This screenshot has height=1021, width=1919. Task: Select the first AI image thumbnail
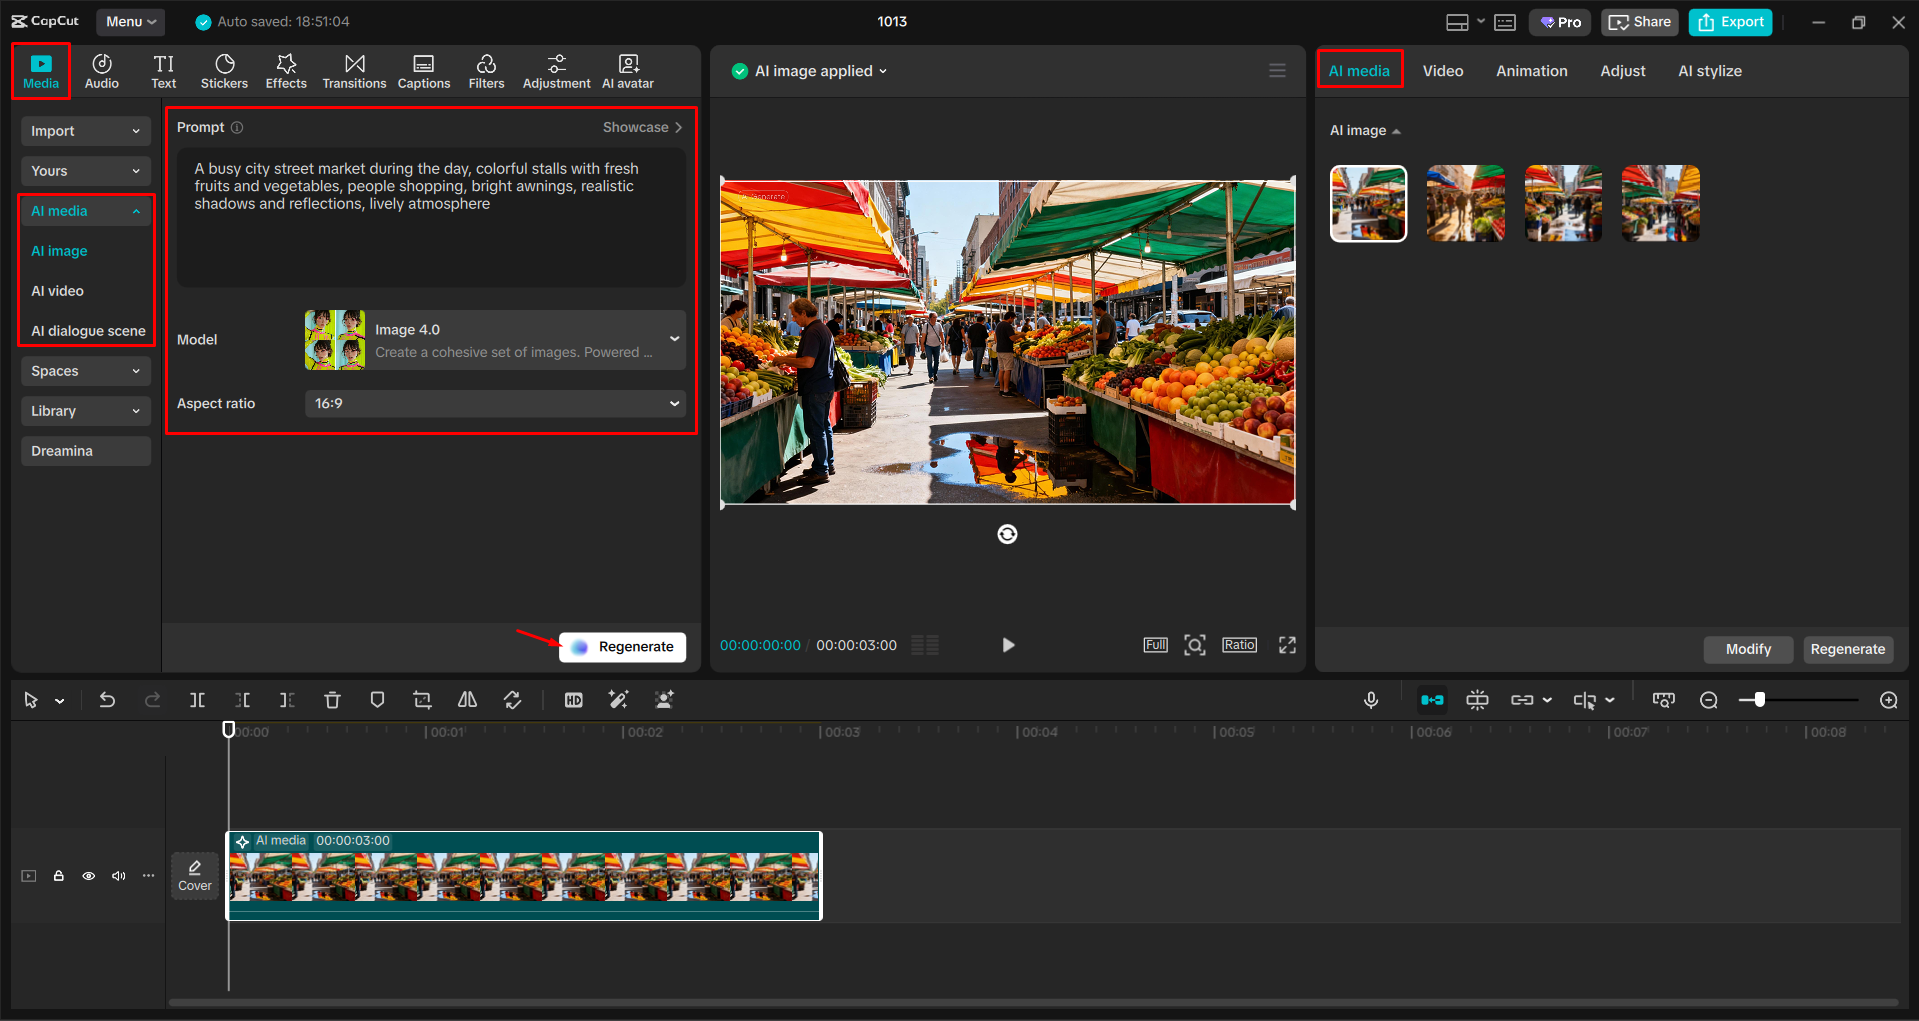1367,203
